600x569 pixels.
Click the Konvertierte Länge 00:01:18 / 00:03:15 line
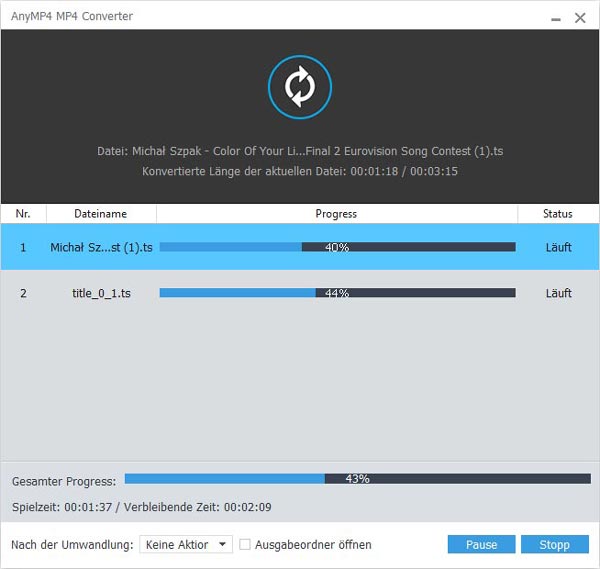(x=300, y=171)
